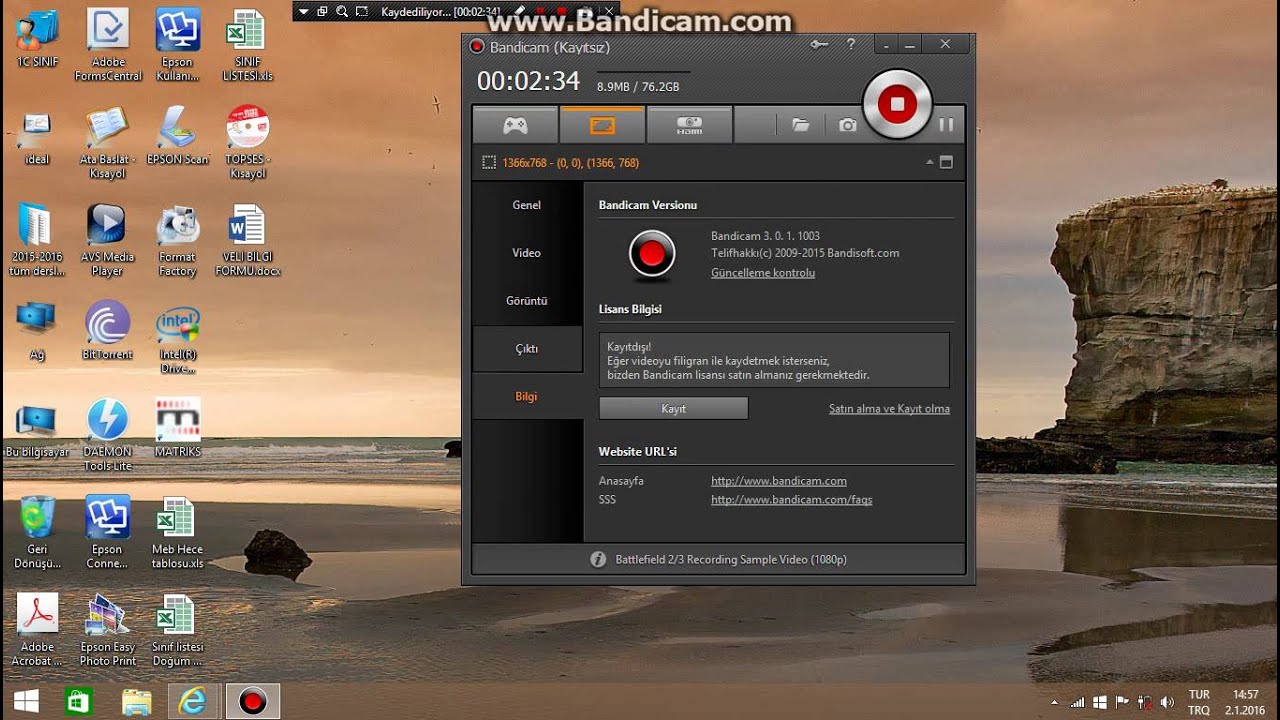The height and width of the screenshot is (720, 1280).
Task: Launch DAEMON Tools Lite from desktop
Action: 107,435
